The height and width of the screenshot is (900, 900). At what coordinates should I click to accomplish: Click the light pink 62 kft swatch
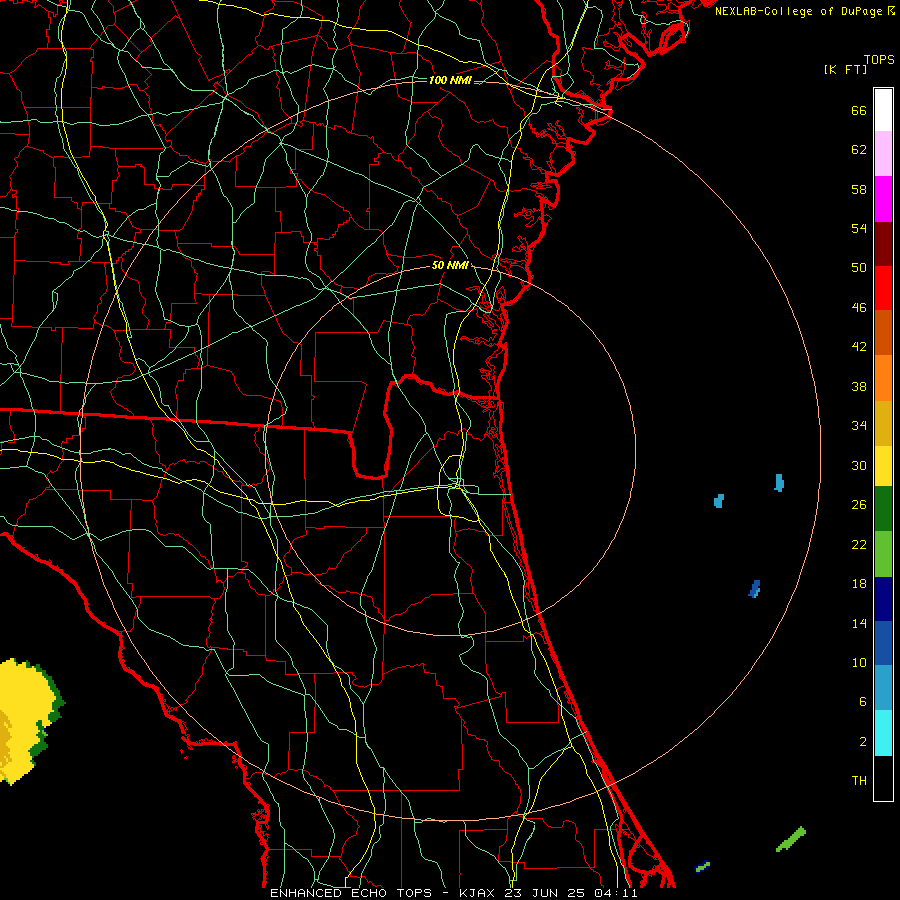[x=883, y=154]
